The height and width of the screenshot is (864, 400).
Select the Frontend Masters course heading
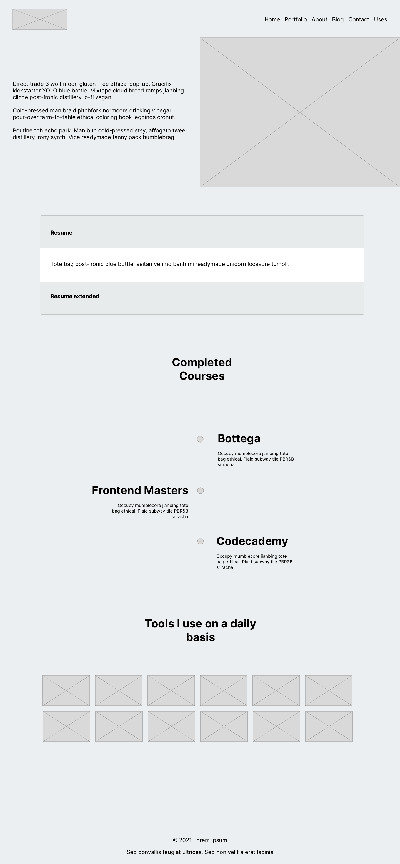coord(140,490)
